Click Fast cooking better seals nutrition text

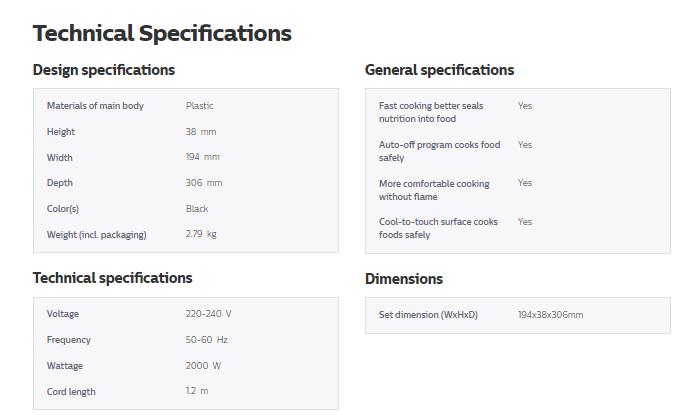[431, 112]
